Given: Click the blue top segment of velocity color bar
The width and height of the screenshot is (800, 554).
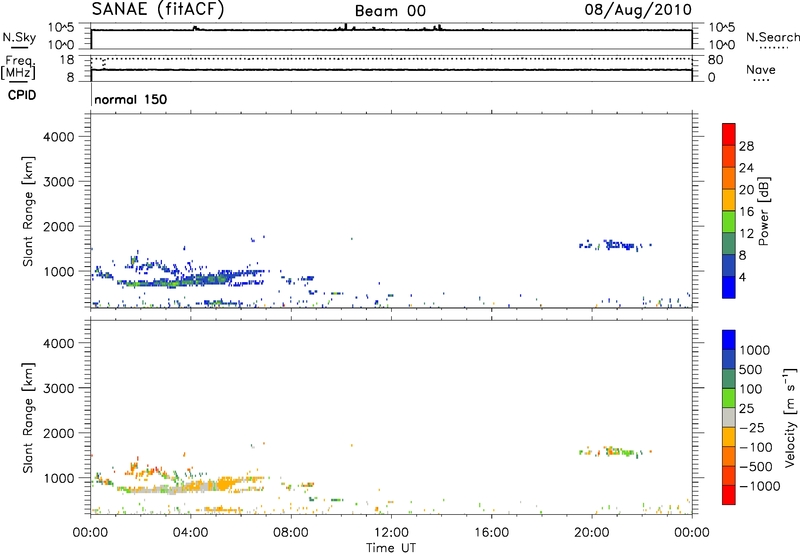Looking at the screenshot, I should coord(729,340).
